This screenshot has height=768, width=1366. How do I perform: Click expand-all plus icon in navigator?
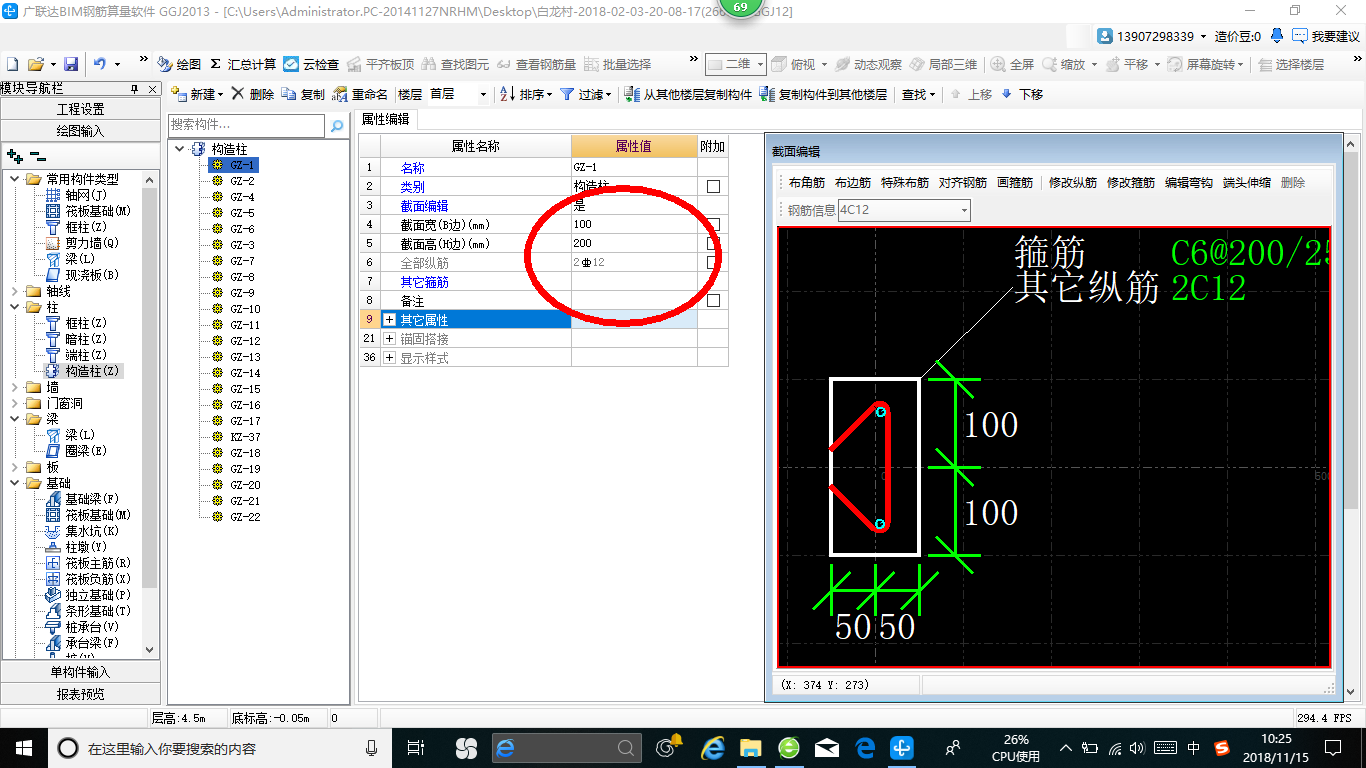pos(14,156)
